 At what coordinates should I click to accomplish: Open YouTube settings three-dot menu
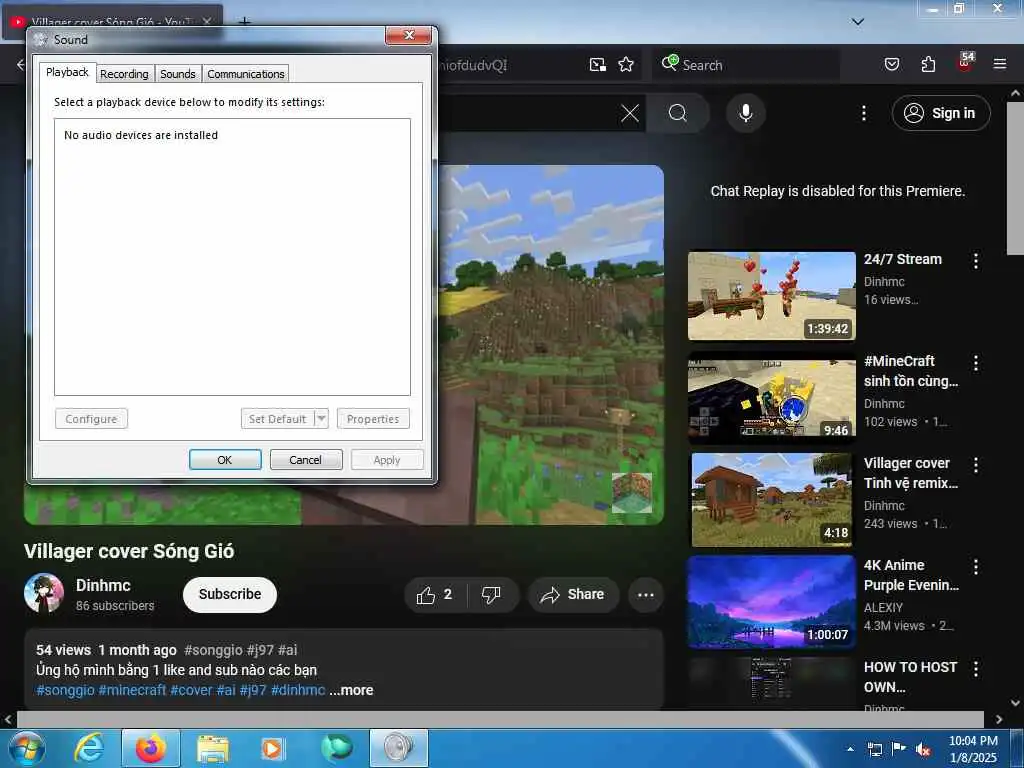pyautogui.click(x=864, y=114)
